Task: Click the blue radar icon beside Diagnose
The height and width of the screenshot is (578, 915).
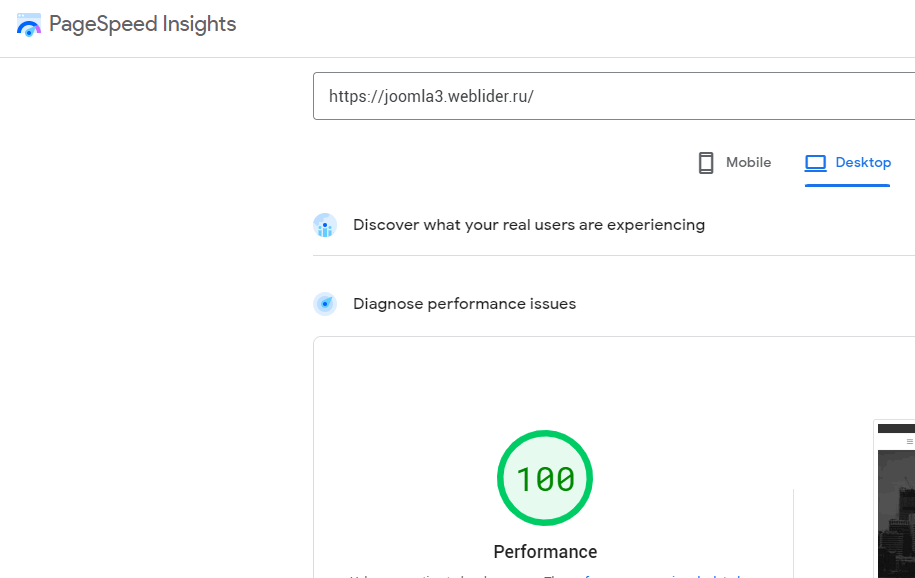Action: [325, 304]
